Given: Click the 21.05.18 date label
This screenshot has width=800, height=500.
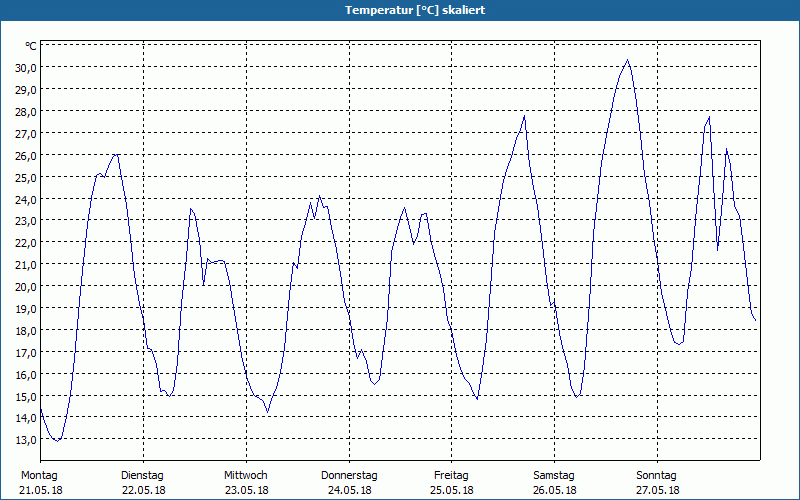Looking at the screenshot, I should point(40,490).
